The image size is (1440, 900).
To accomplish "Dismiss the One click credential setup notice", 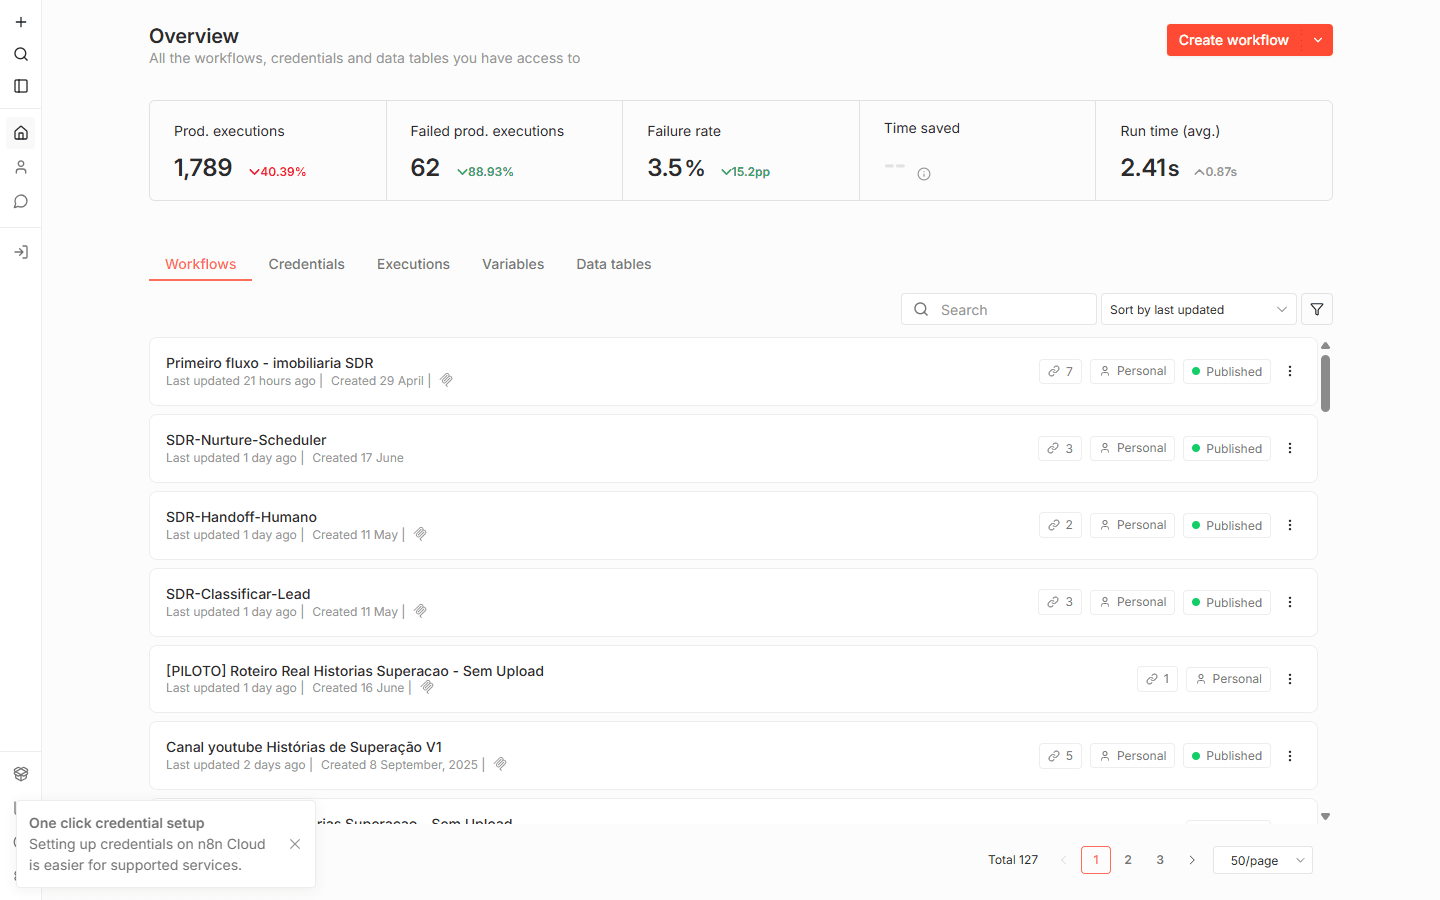I will pyautogui.click(x=295, y=844).
